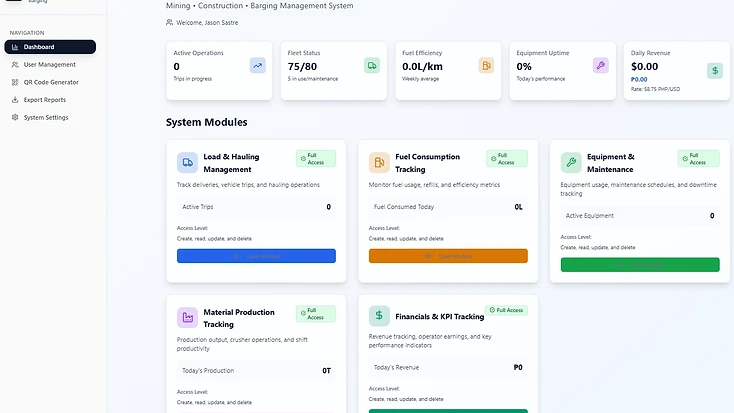This screenshot has height=413, width=734.
Task: Open QR Code Generator page
Action: (x=50, y=82)
